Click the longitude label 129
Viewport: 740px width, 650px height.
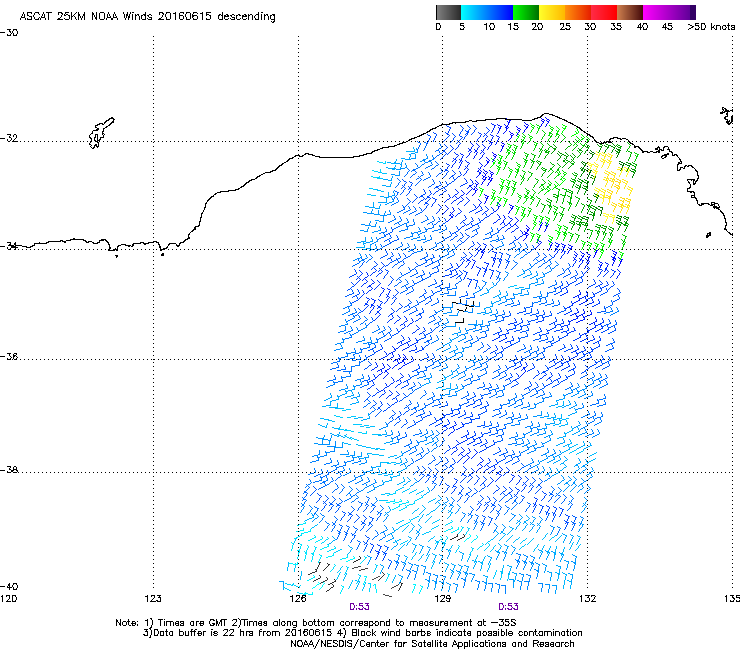tap(442, 599)
